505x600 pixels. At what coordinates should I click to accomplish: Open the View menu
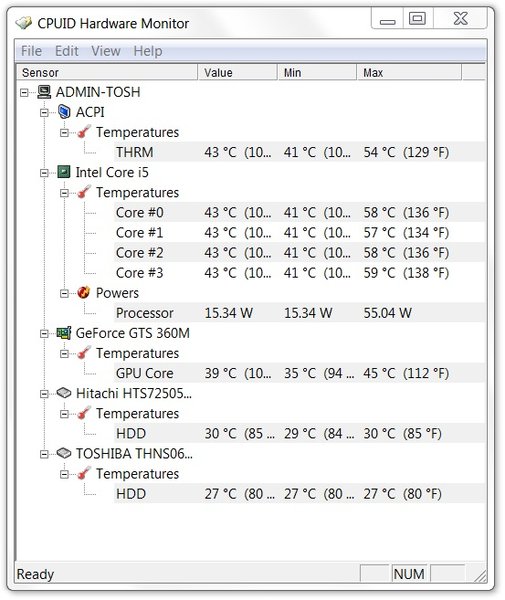tap(106, 51)
